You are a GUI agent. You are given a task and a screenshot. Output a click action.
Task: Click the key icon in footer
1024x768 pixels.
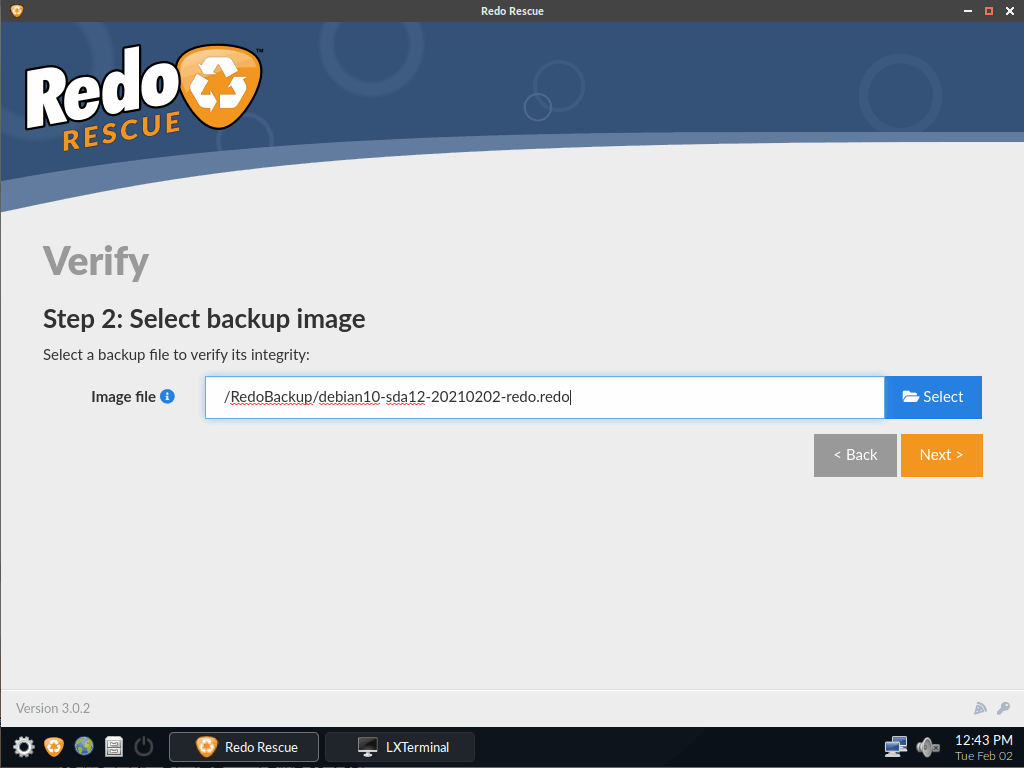click(1004, 709)
